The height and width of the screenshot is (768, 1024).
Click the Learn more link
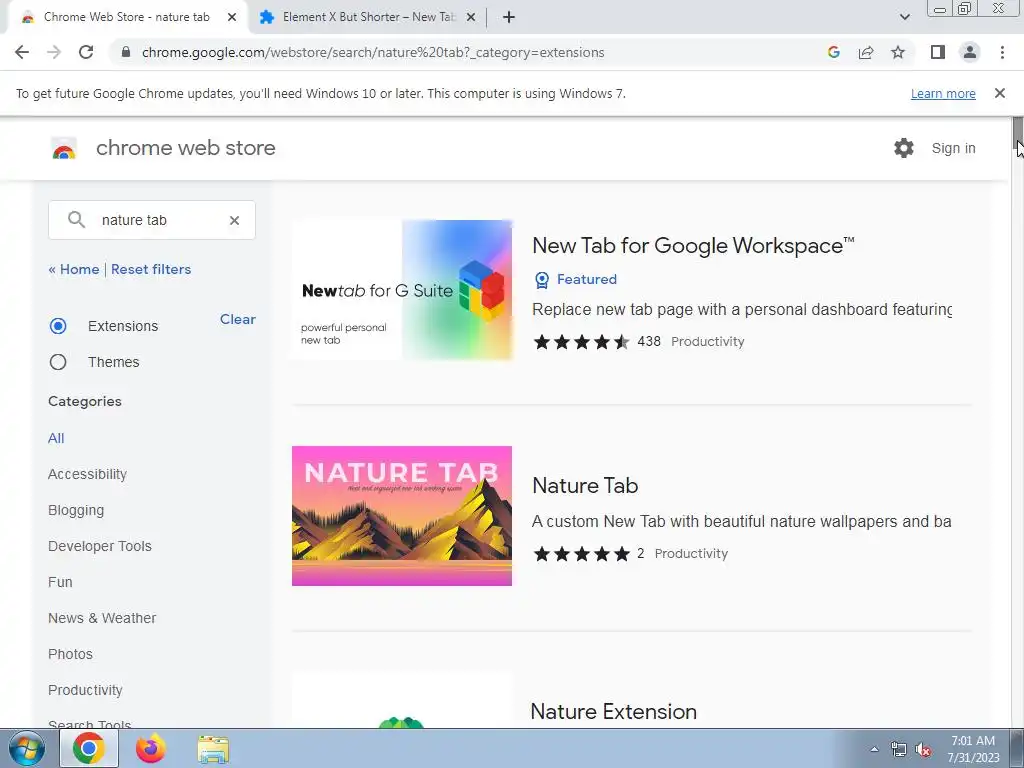[x=943, y=93]
